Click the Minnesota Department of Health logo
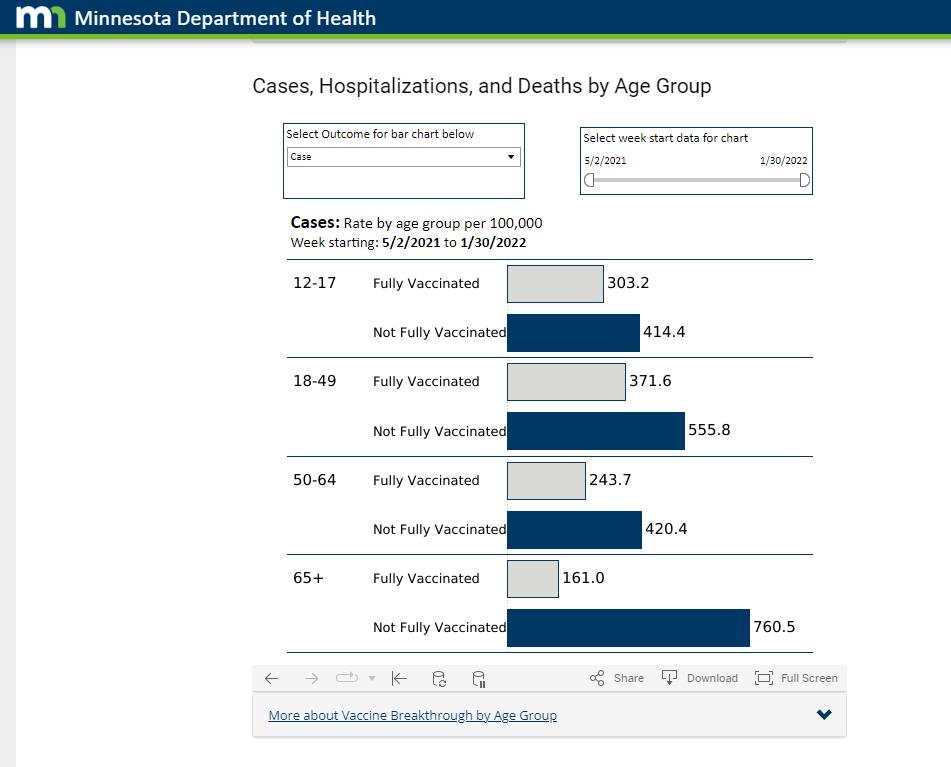This screenshot has height=767, width=951. [41, 18]
